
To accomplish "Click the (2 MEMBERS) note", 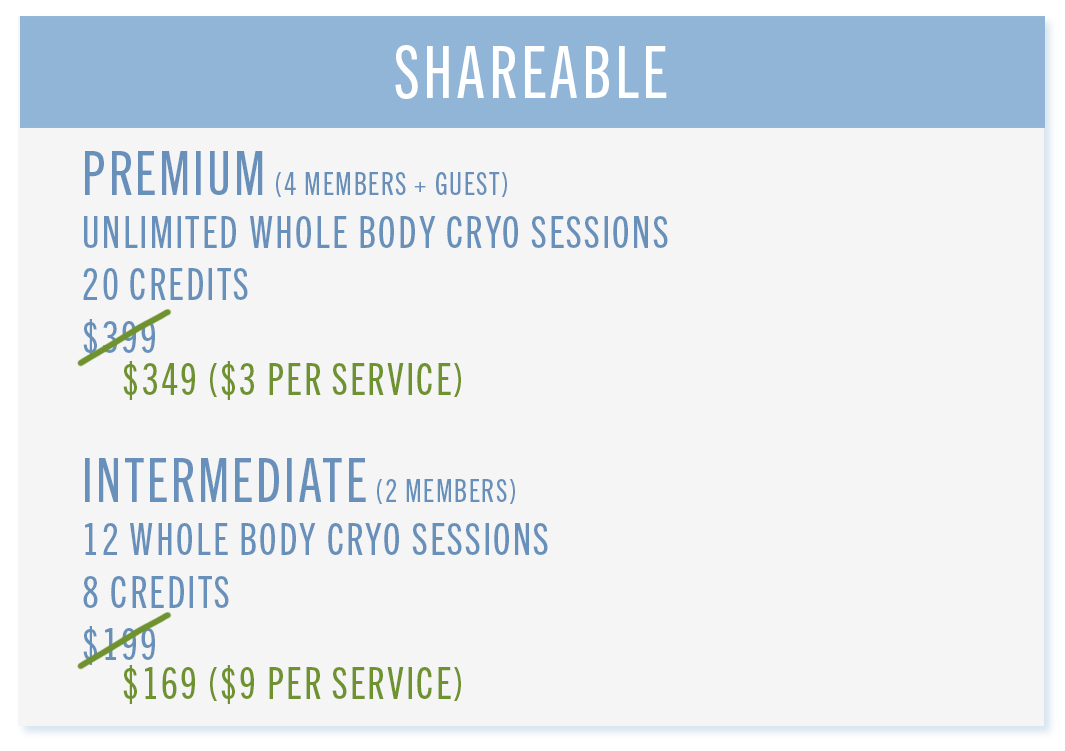I will 446,491.
